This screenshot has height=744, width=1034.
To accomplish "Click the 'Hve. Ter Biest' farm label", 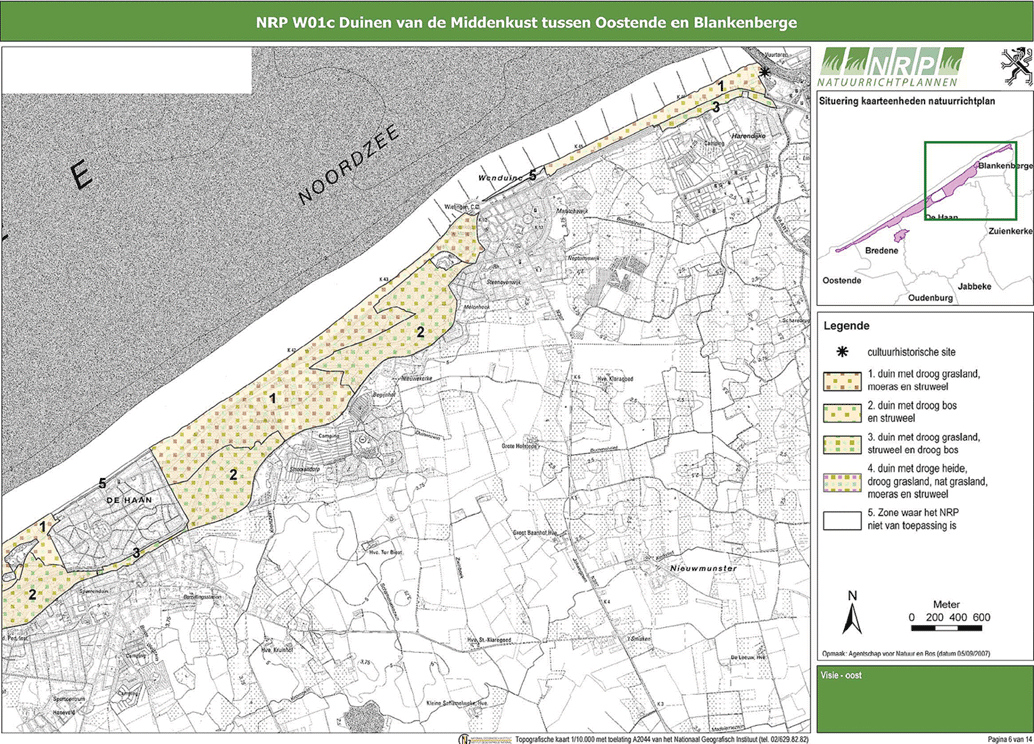I will click(x=384, y=552).
